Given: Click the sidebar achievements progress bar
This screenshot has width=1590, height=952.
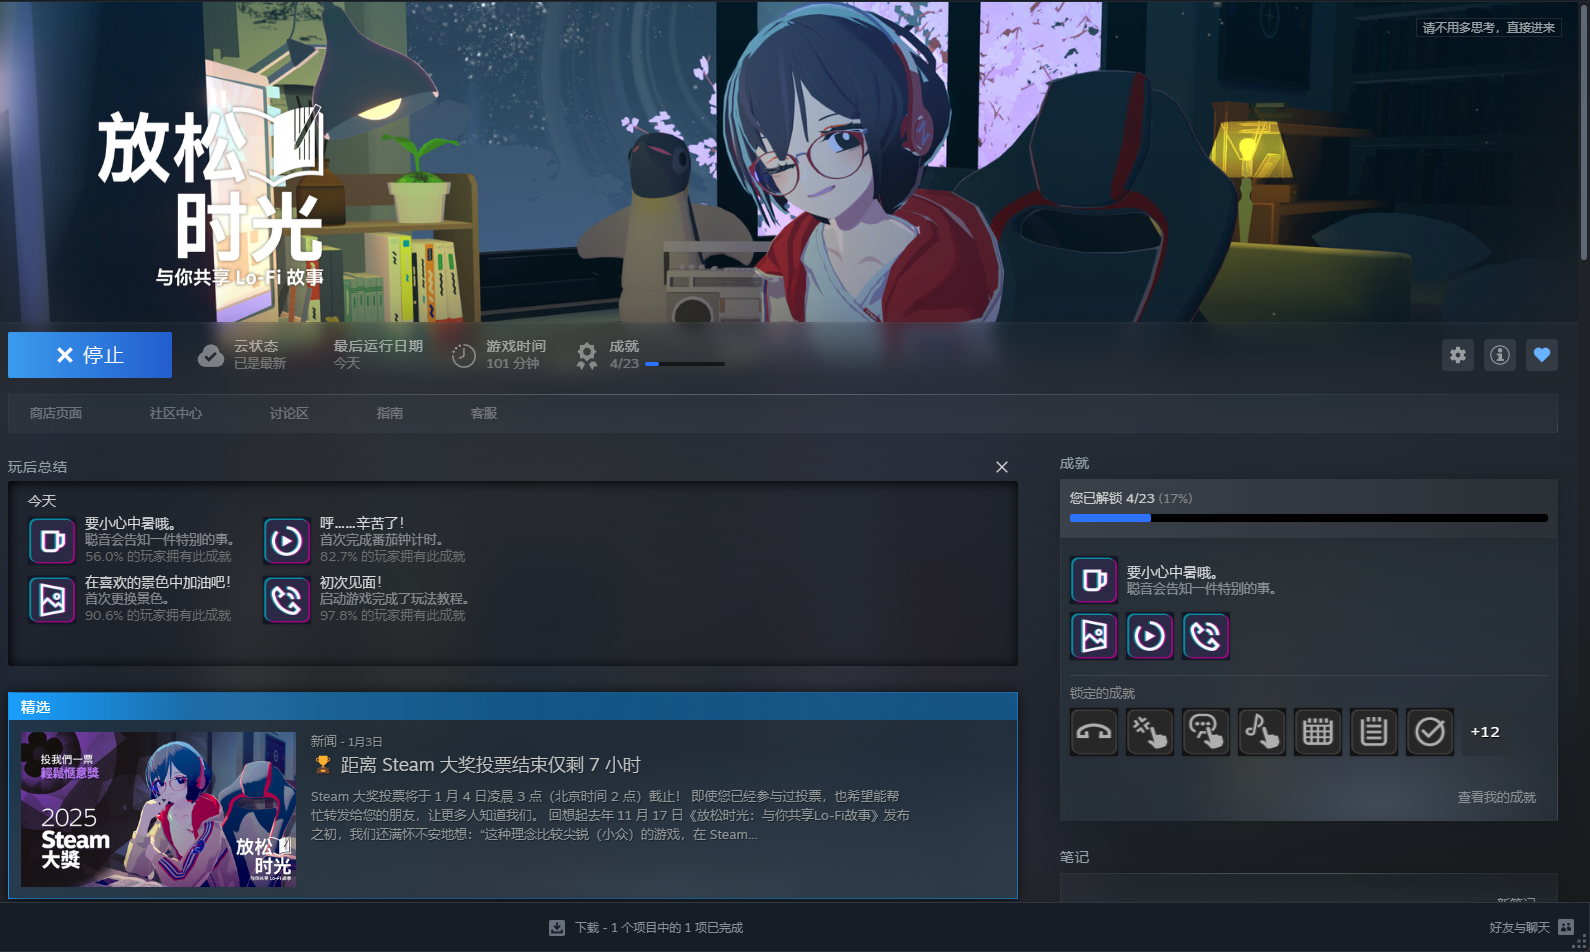Looking at the screenshot, I should pos(1309,518).
